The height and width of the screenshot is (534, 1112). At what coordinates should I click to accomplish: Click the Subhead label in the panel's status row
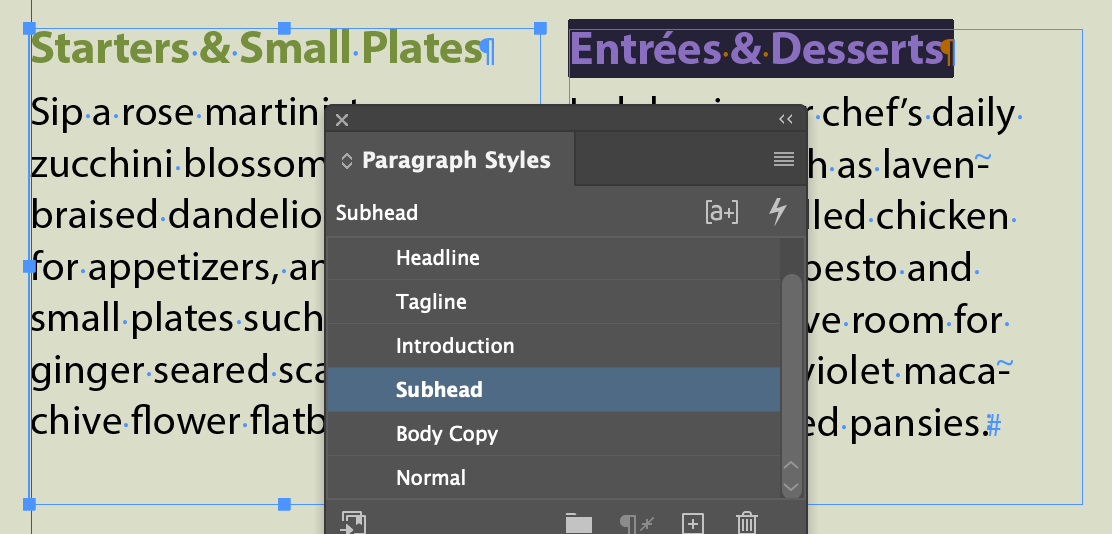pyautogui.click(x=377, y=213)
